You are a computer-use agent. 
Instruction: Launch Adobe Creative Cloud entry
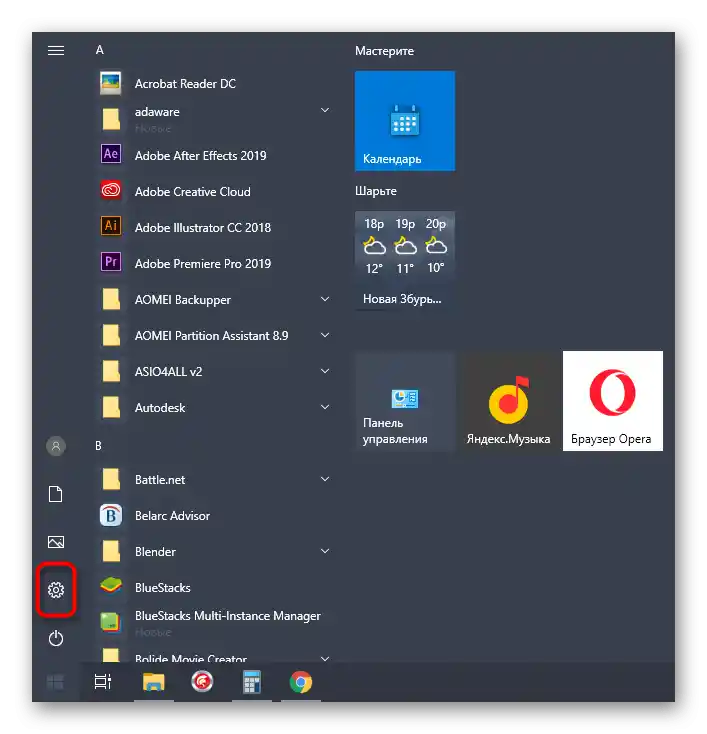coord(192,191)
